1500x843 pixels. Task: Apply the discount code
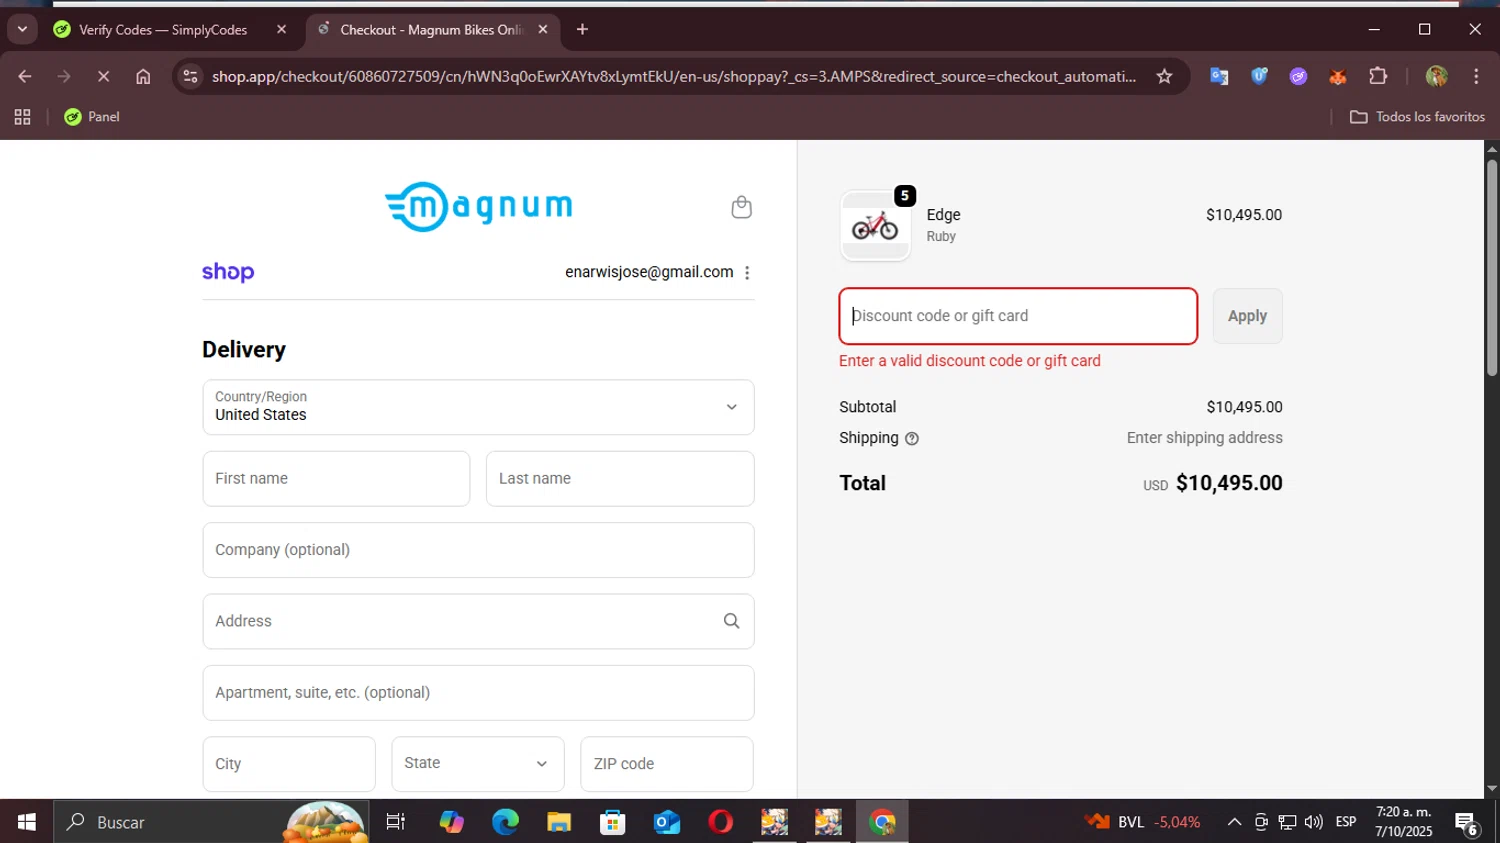point(1247,316)
